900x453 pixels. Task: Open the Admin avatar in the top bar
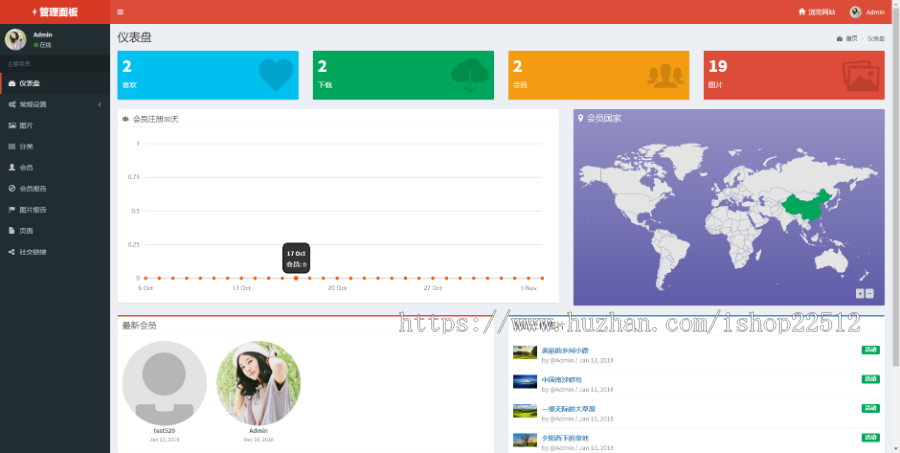855,12
